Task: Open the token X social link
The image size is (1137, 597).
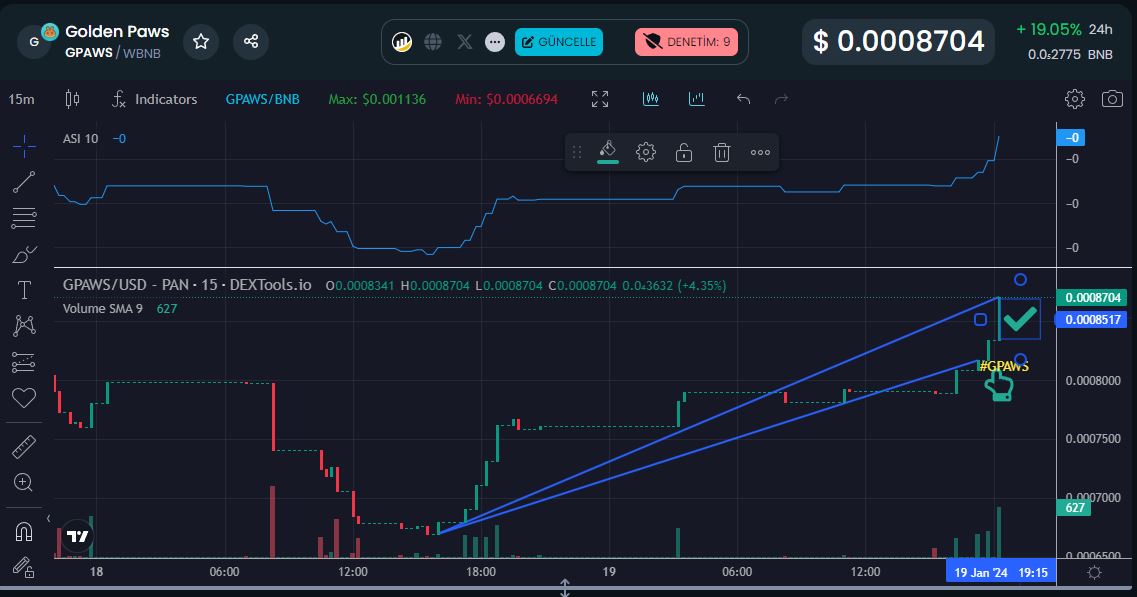Action: click(x=465, y=42)
